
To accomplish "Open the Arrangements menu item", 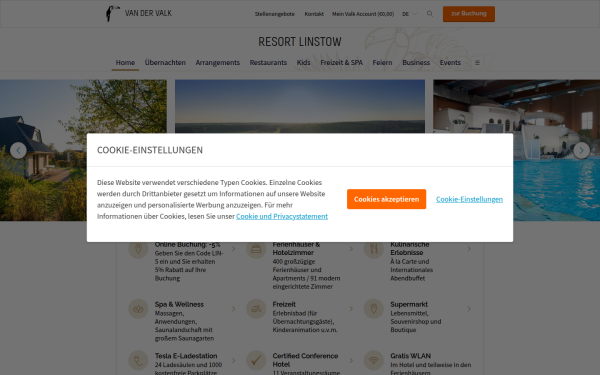I will [217, 62].
